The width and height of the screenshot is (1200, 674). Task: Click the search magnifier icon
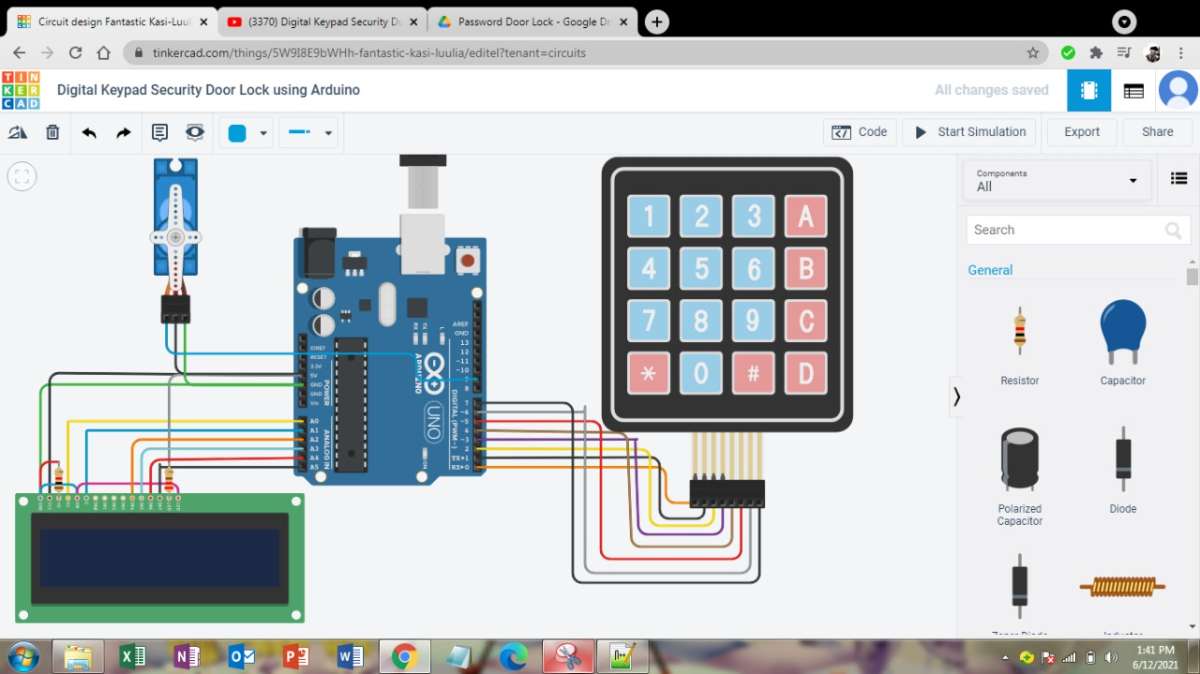[1173, 231]
